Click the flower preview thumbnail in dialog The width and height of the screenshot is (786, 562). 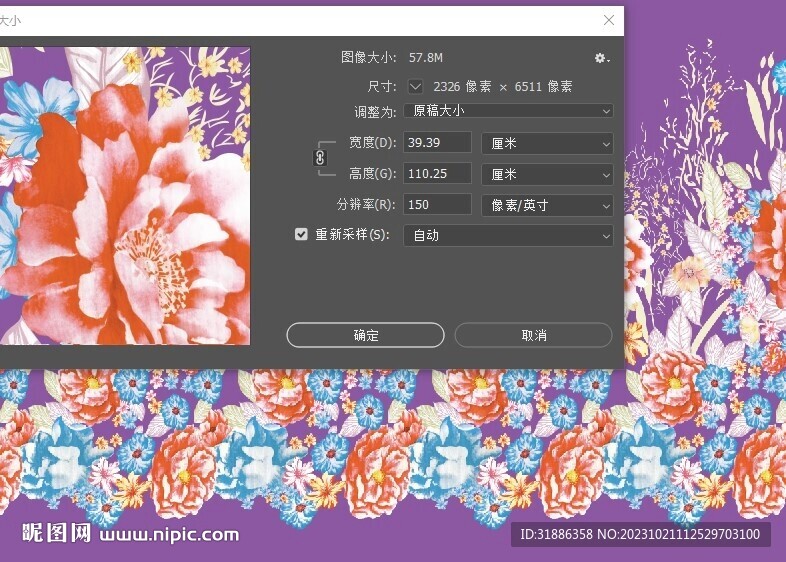pyautogui.click(x=125, y=196)
